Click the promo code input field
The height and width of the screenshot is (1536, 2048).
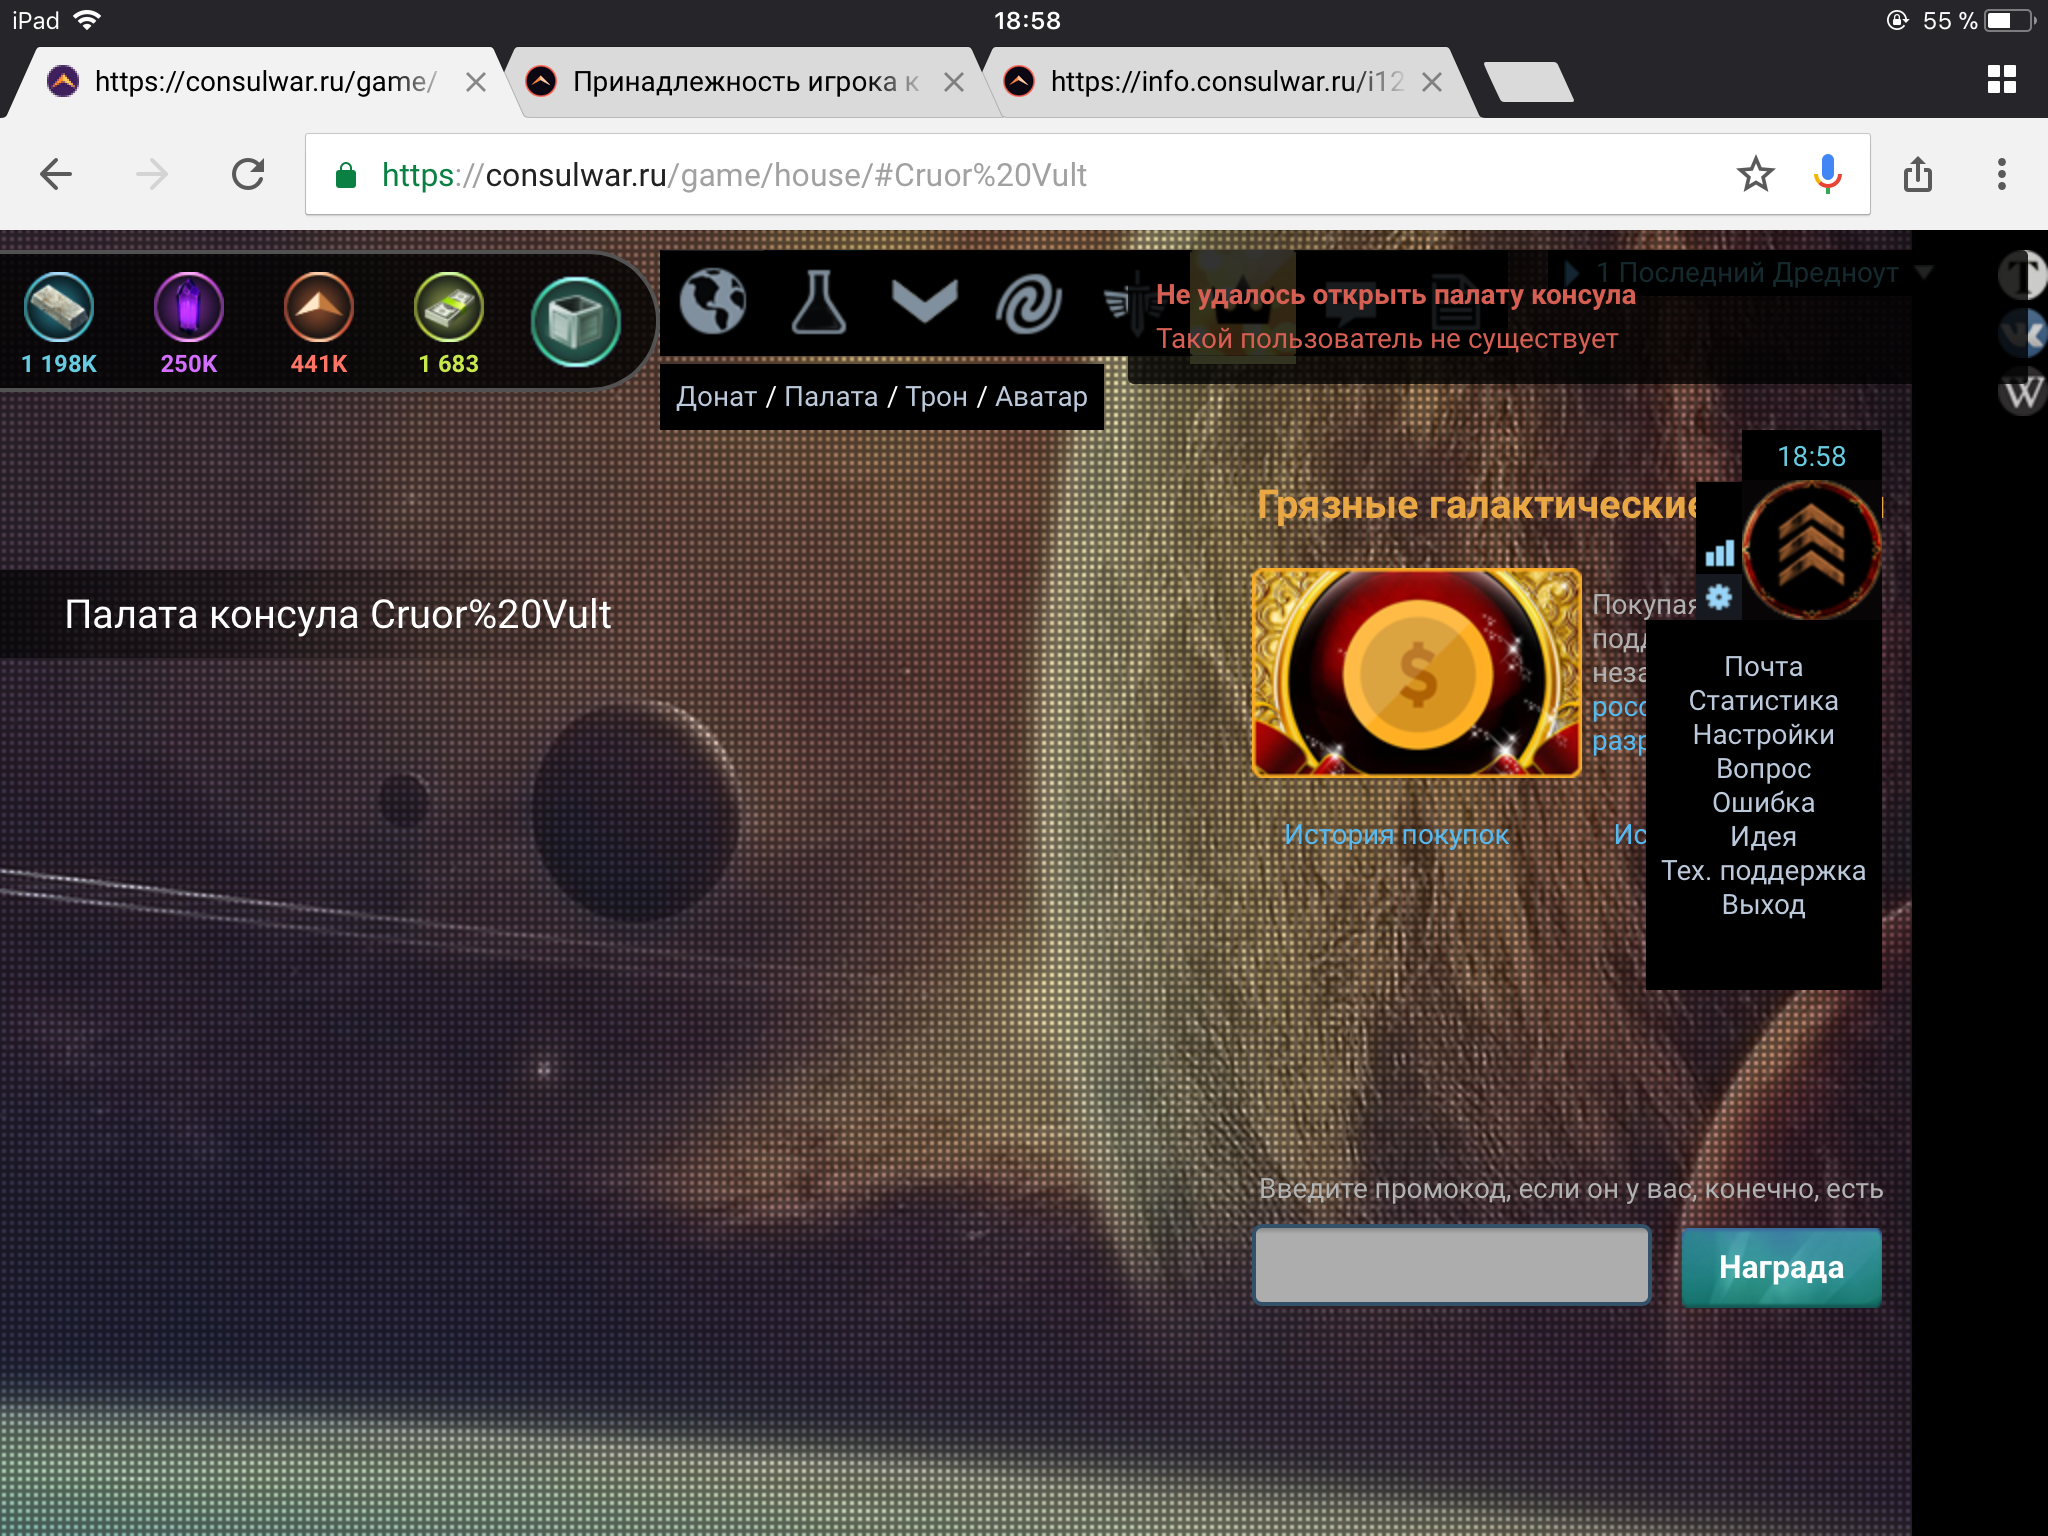[x=1451, y=1266]
